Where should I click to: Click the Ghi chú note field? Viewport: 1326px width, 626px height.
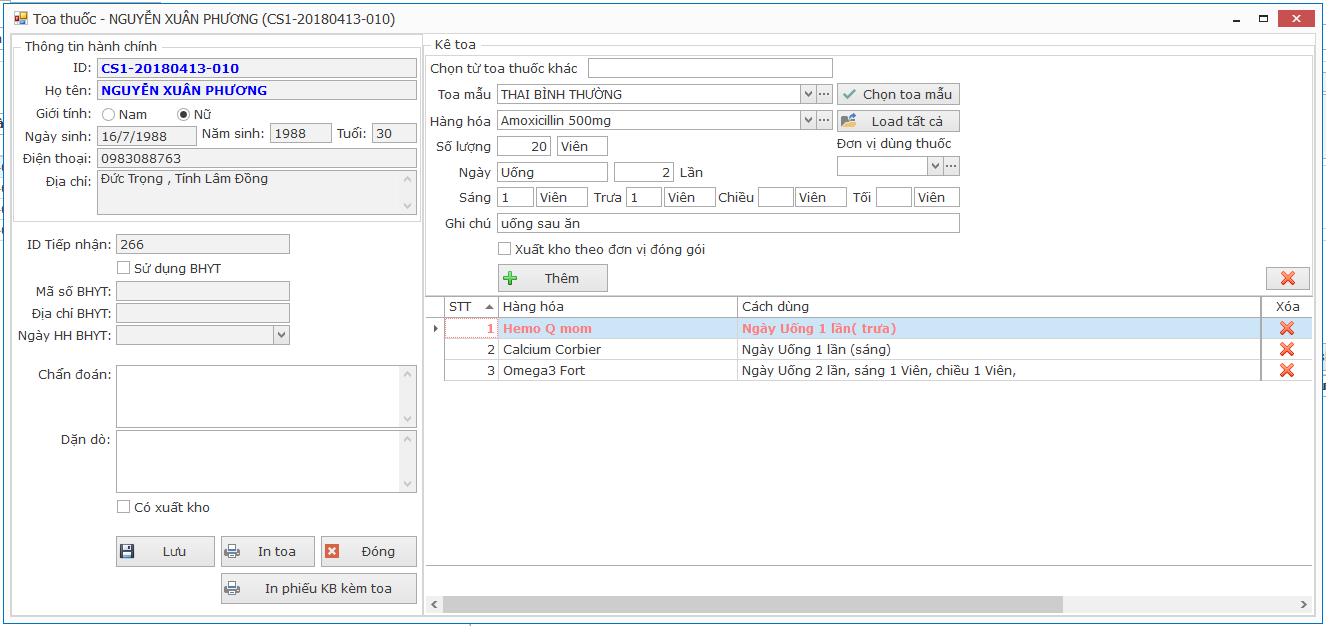[728, 223]
